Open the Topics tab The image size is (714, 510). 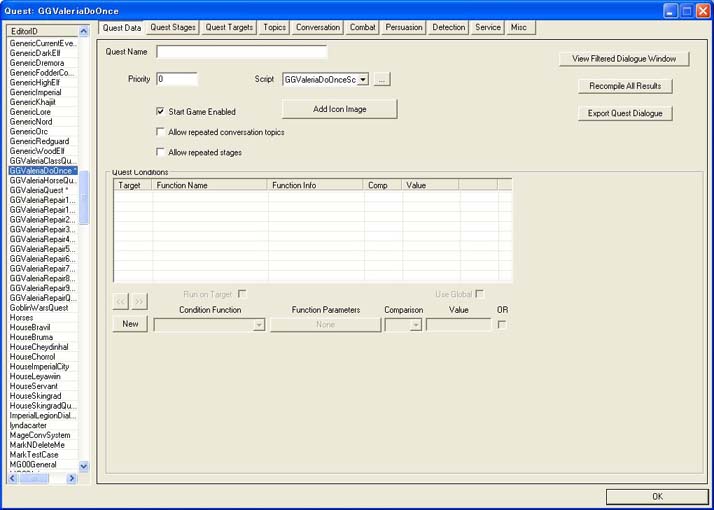274,27
